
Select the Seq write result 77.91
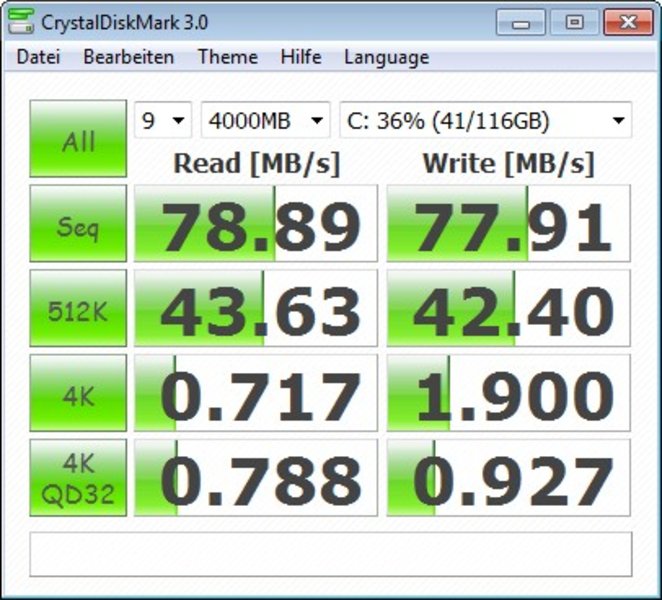509,223
